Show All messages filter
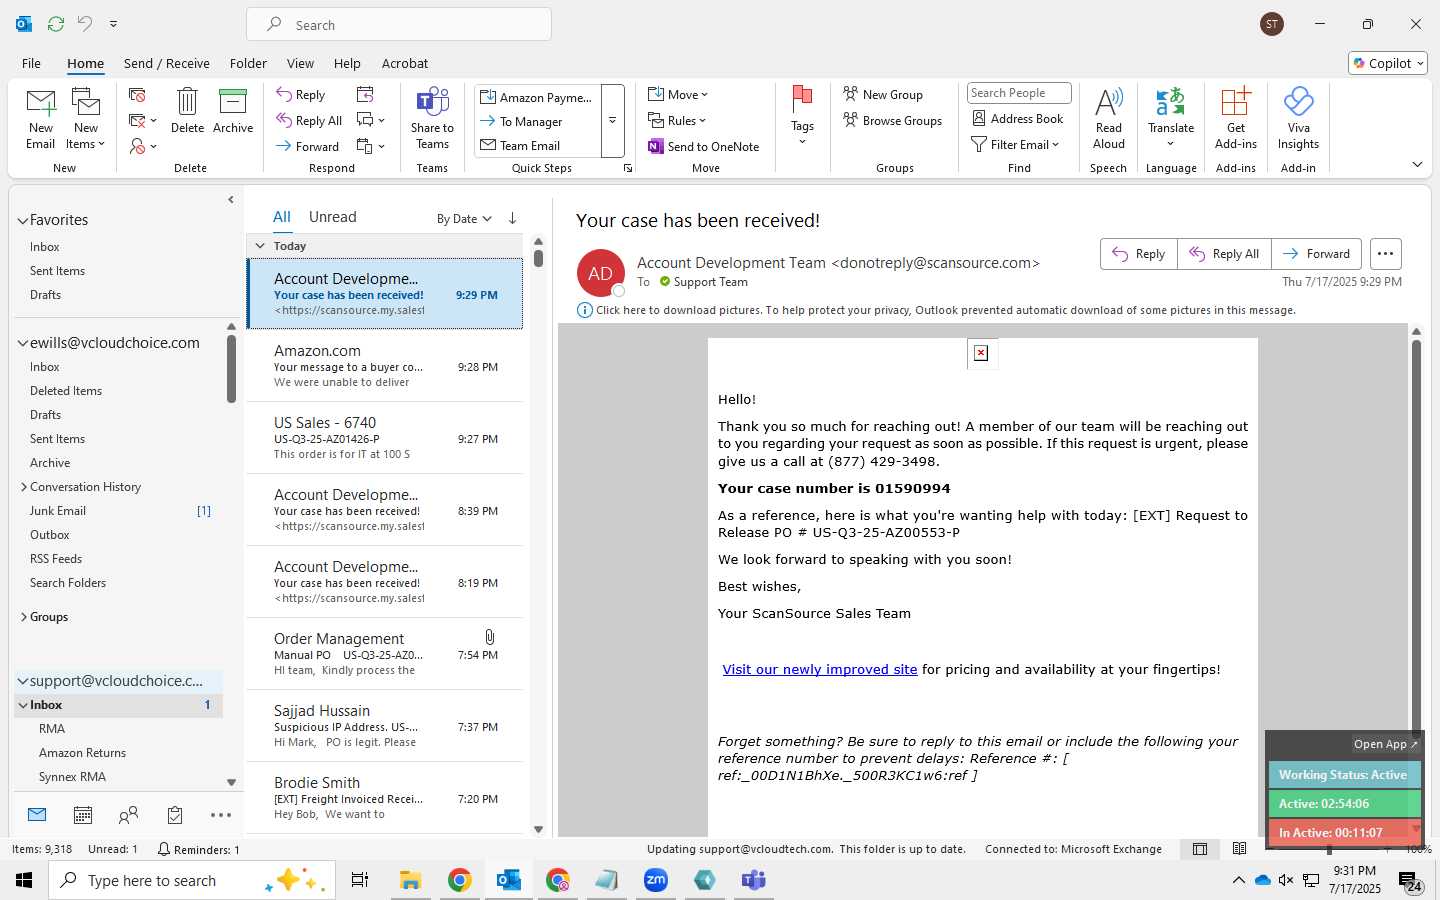Screen dimensions: 1440x900 pos(282,217)
